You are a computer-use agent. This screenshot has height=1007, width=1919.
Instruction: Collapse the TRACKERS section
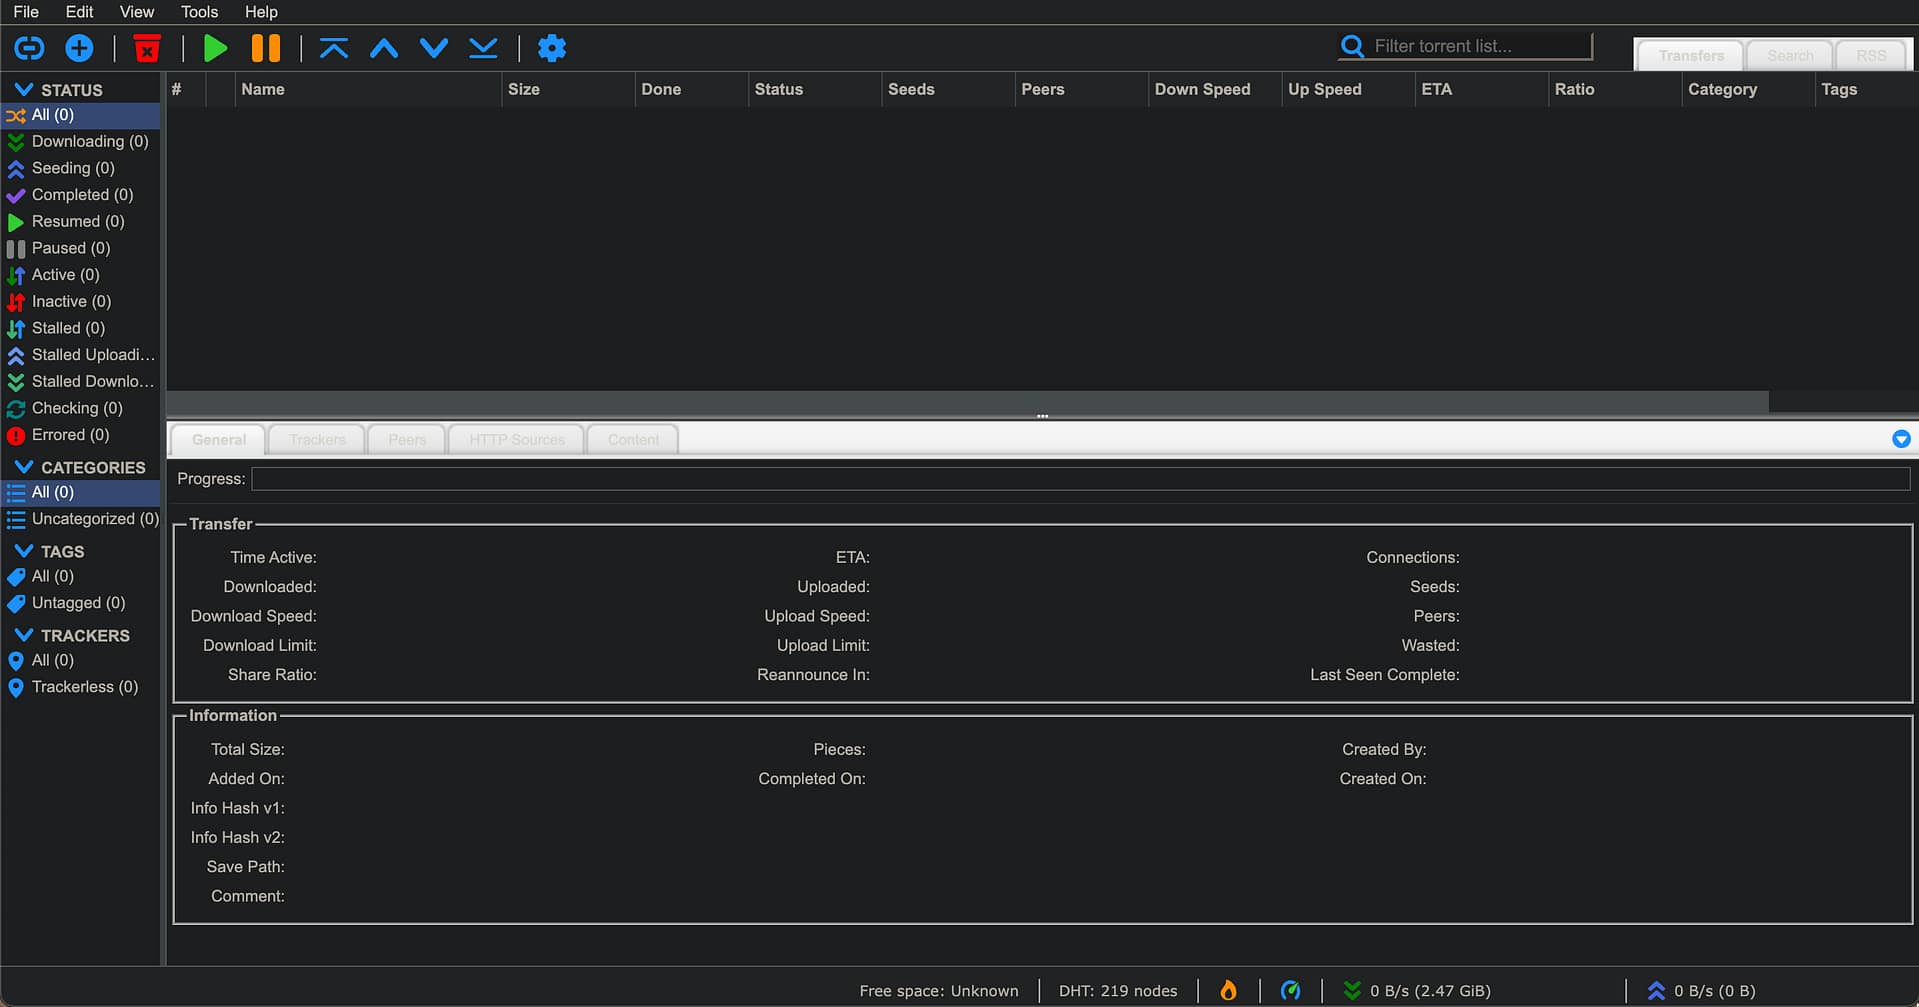tap(24, 635)
